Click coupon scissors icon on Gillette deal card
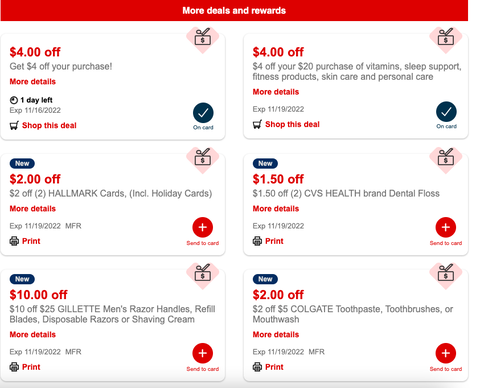This screenshot has height=388, width=480. click(203, 273)
